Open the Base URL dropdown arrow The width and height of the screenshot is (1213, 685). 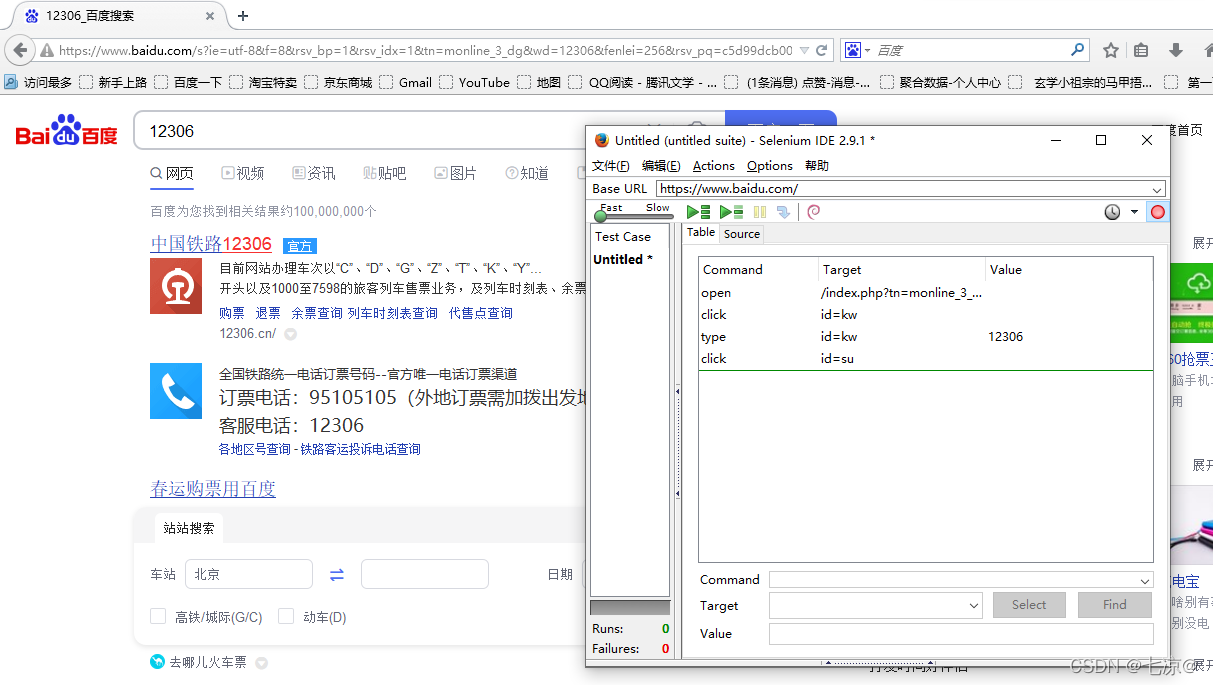(x=1157, y=189)
